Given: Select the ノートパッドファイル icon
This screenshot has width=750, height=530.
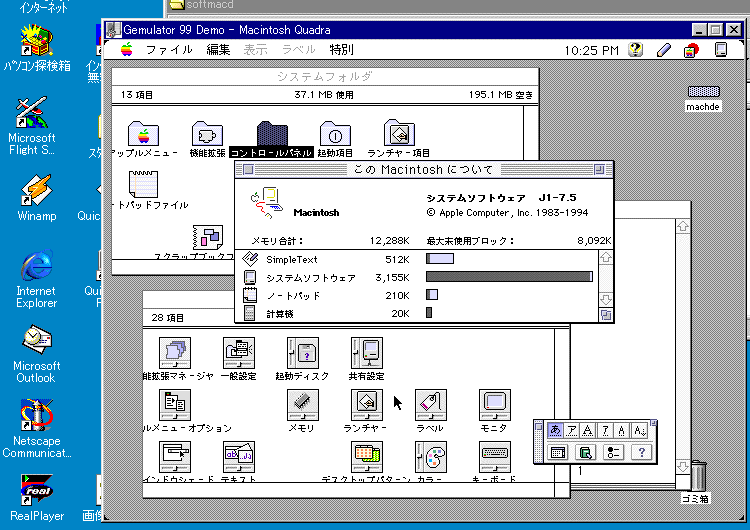Looking at the screenshot, I should (x=143, y=184).
